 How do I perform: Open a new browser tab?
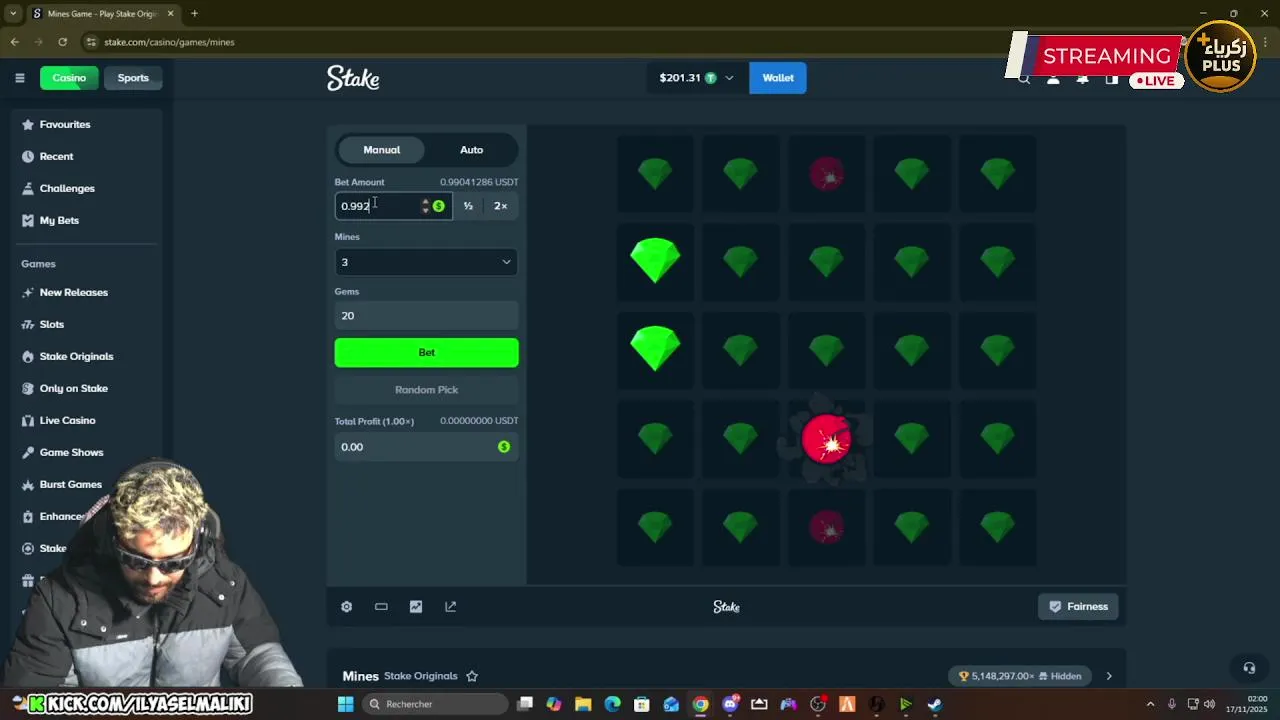(x=194, y=13)
